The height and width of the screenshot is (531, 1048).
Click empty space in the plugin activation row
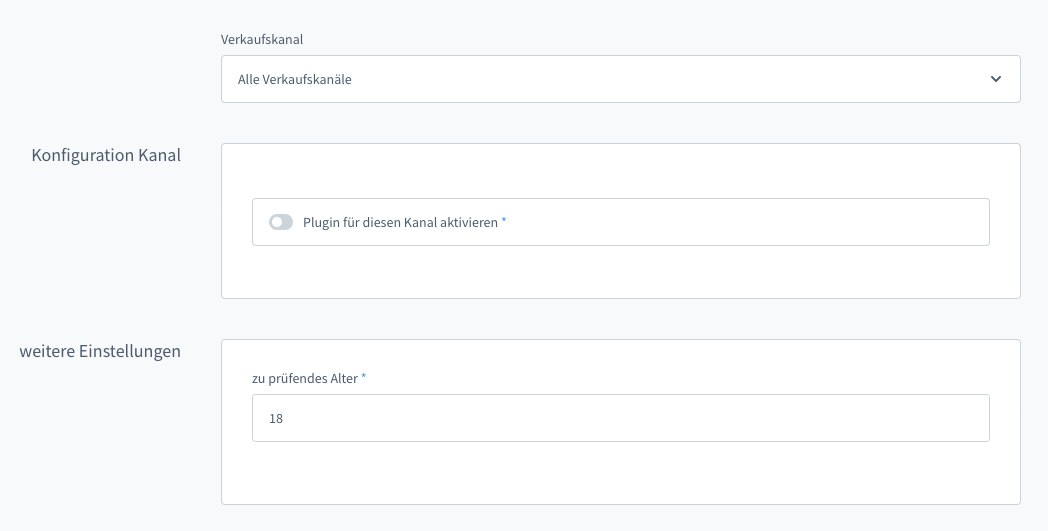click(x=750, y=222)
